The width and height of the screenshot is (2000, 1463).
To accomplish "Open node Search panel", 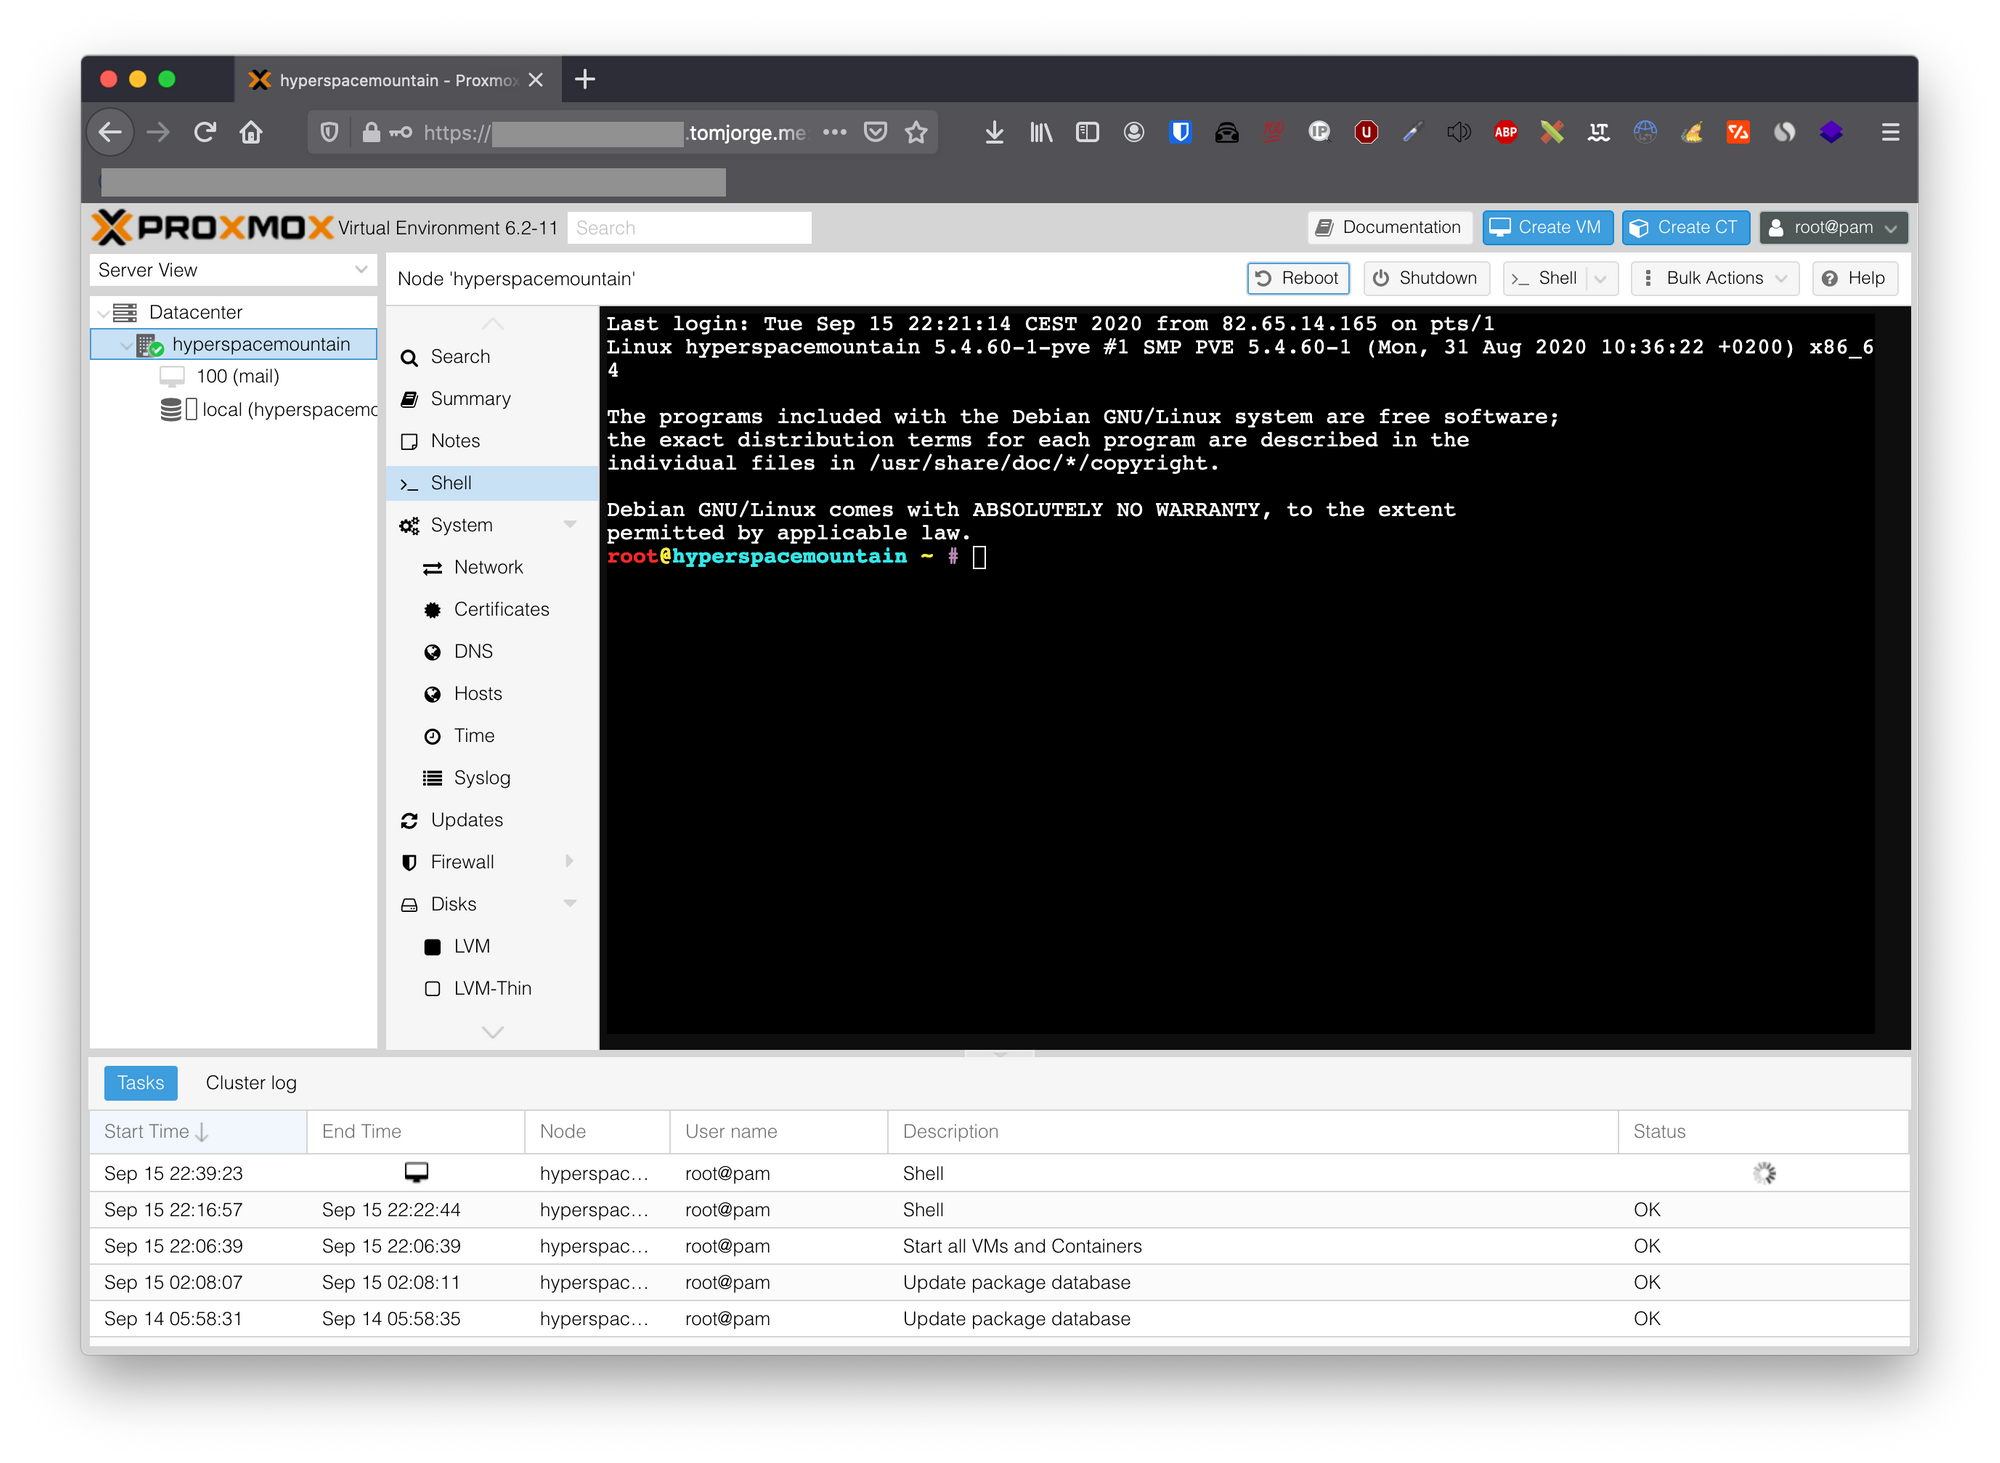I will coord(492,357).
